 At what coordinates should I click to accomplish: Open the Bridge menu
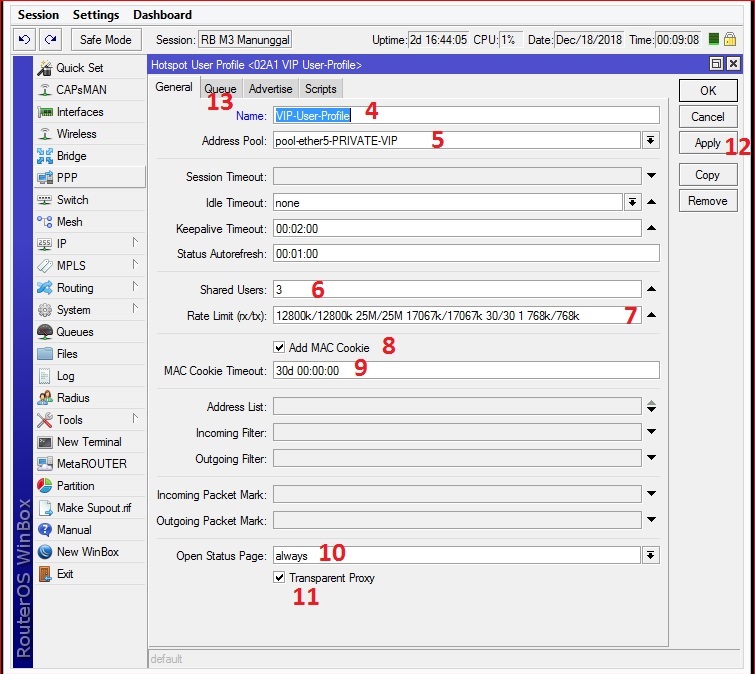90,156
